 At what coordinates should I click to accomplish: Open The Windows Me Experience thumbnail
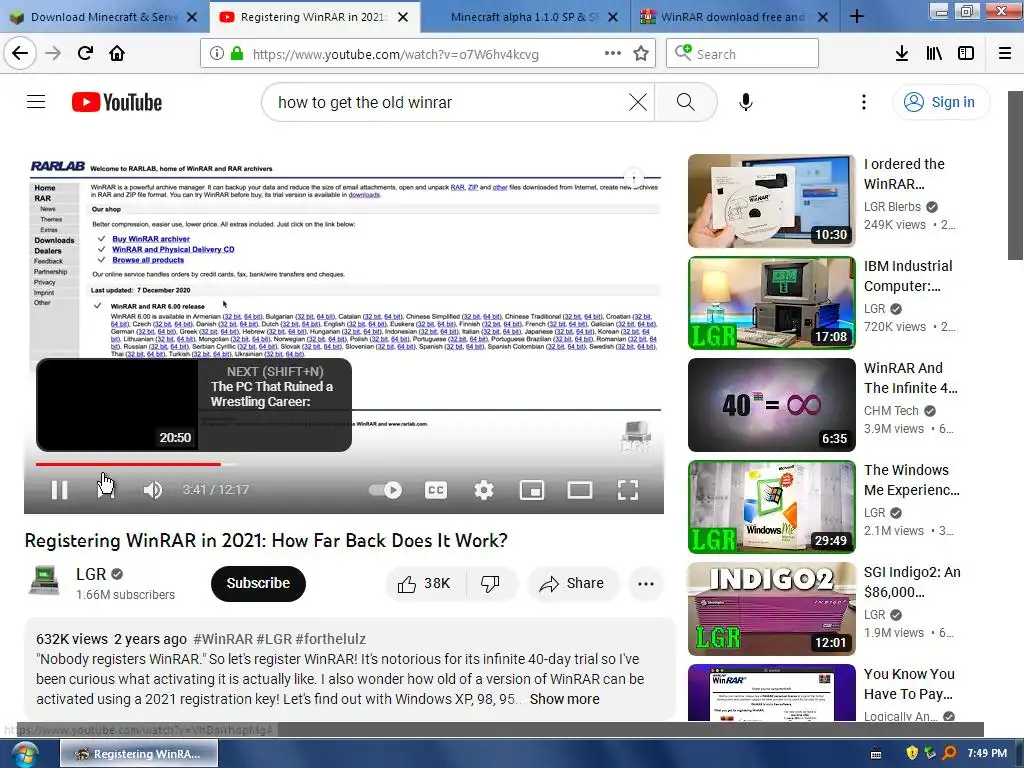[771, 507]
